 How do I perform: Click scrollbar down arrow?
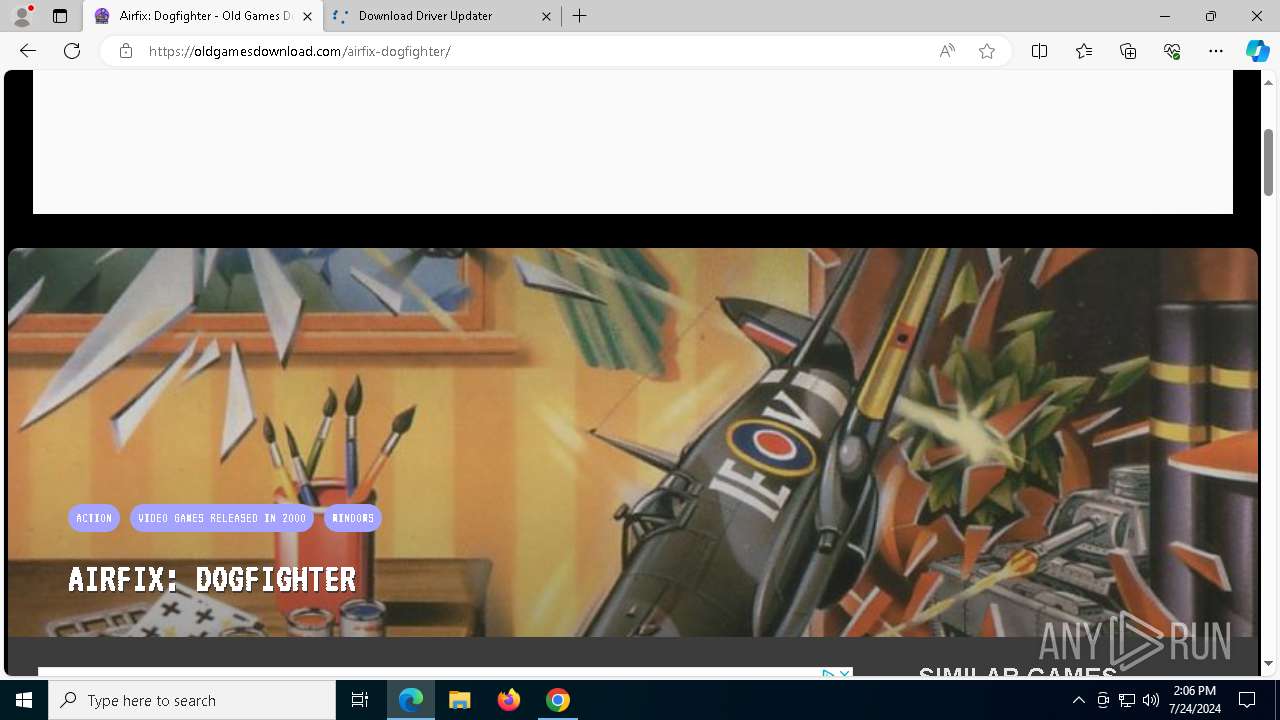pyautogui.click(x=1268, y=663)
